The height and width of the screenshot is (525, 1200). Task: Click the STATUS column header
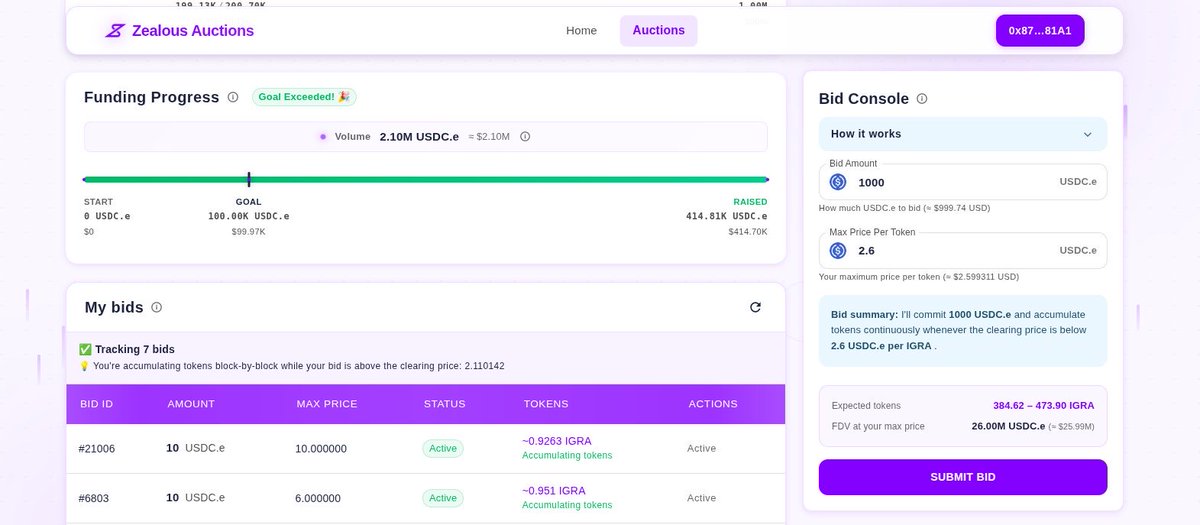pos(445,404)
